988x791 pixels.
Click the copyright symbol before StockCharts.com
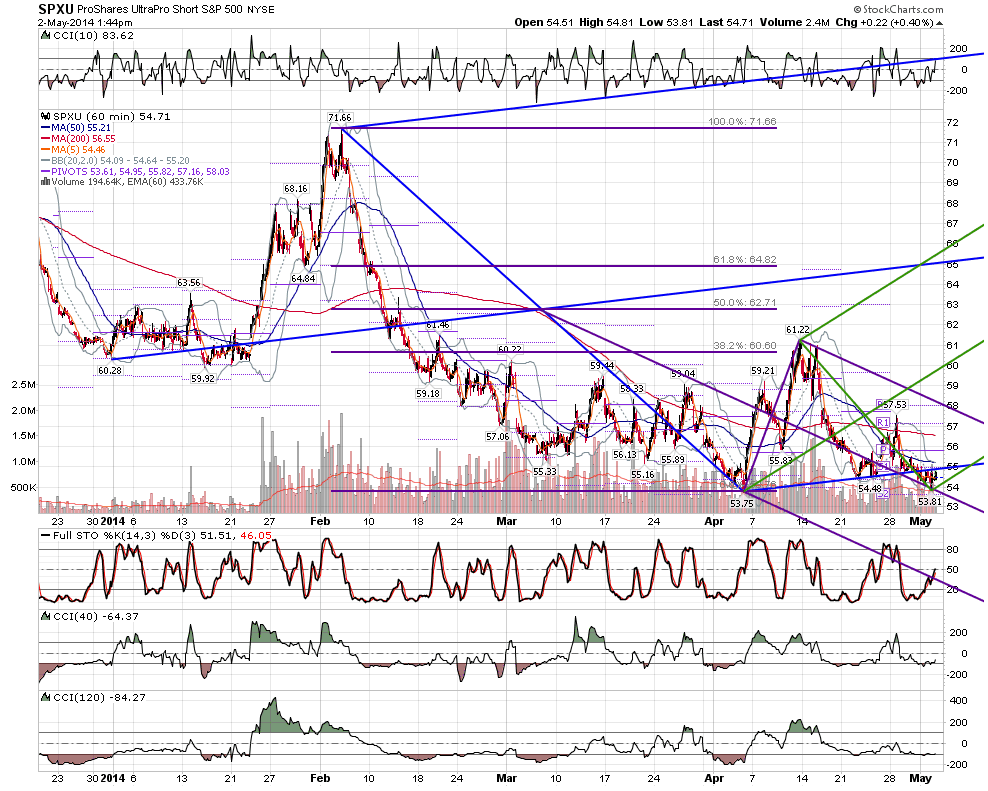coord(858,9)
